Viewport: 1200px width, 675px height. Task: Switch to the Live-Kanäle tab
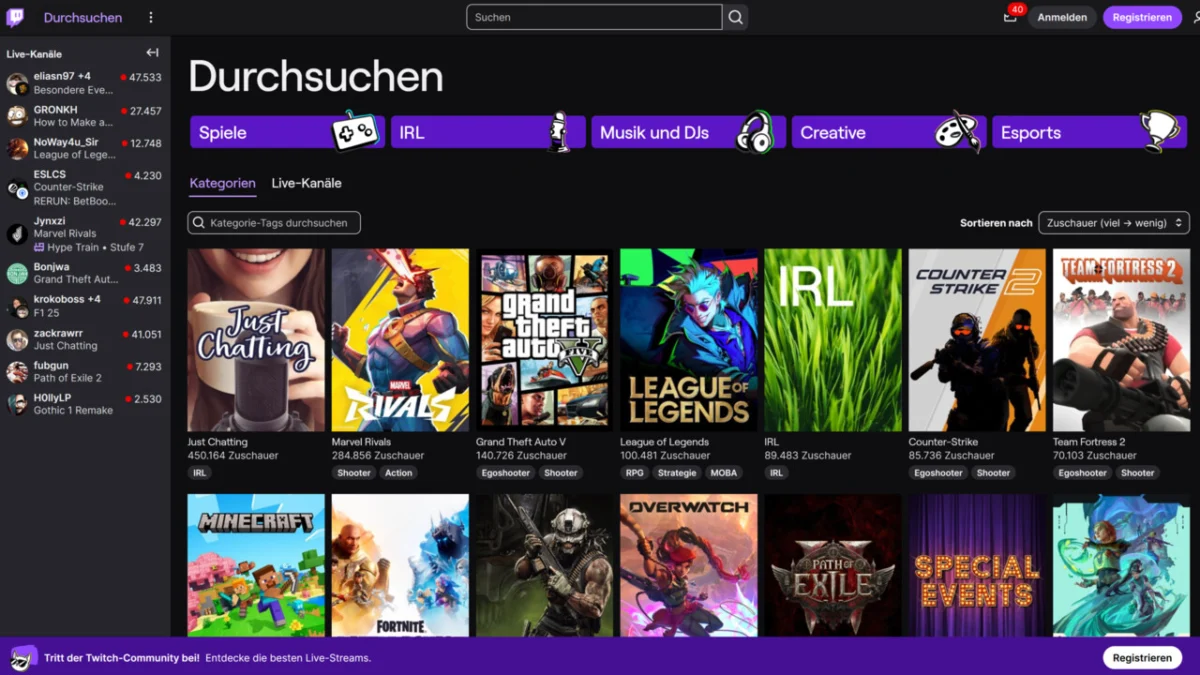(306, 183)
